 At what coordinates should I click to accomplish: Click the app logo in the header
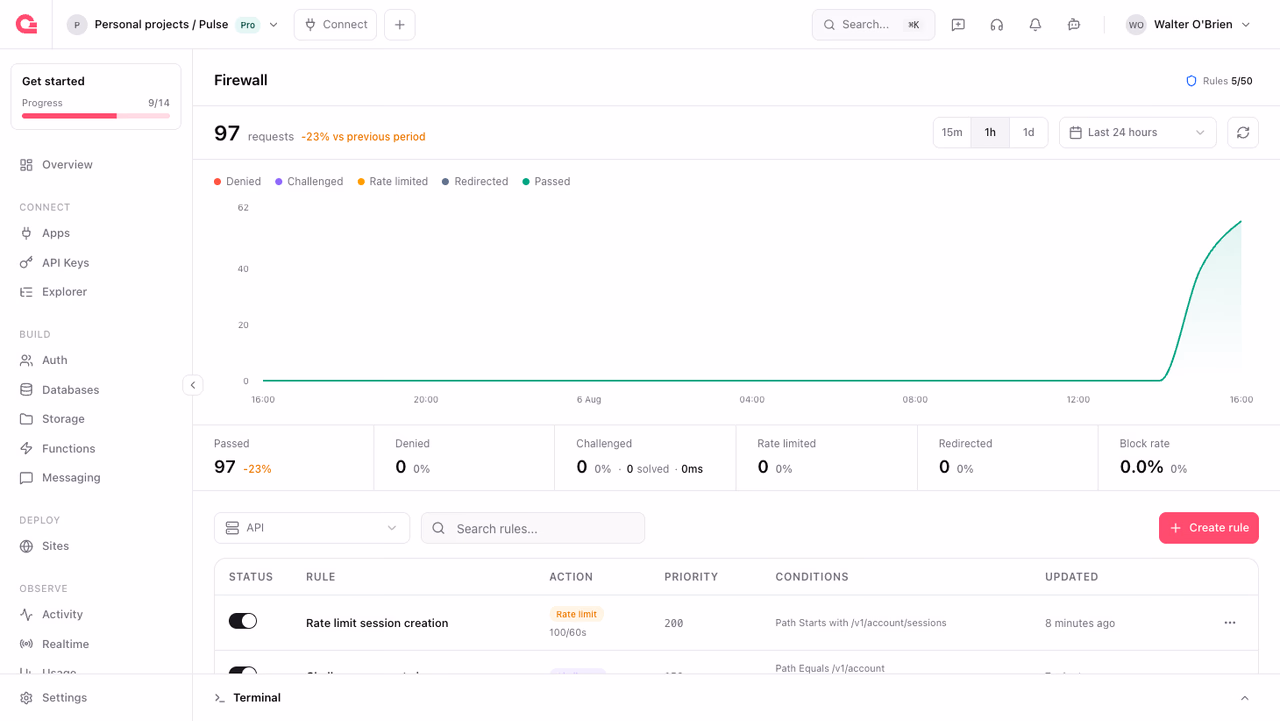pos(27,24)
